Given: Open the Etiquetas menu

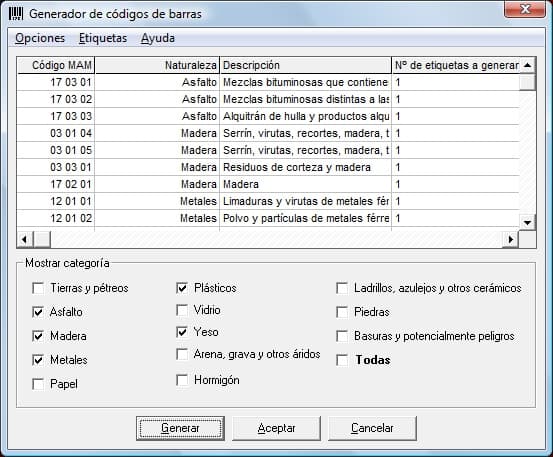Looking at the screenshot, I should [x=103, y=38].
